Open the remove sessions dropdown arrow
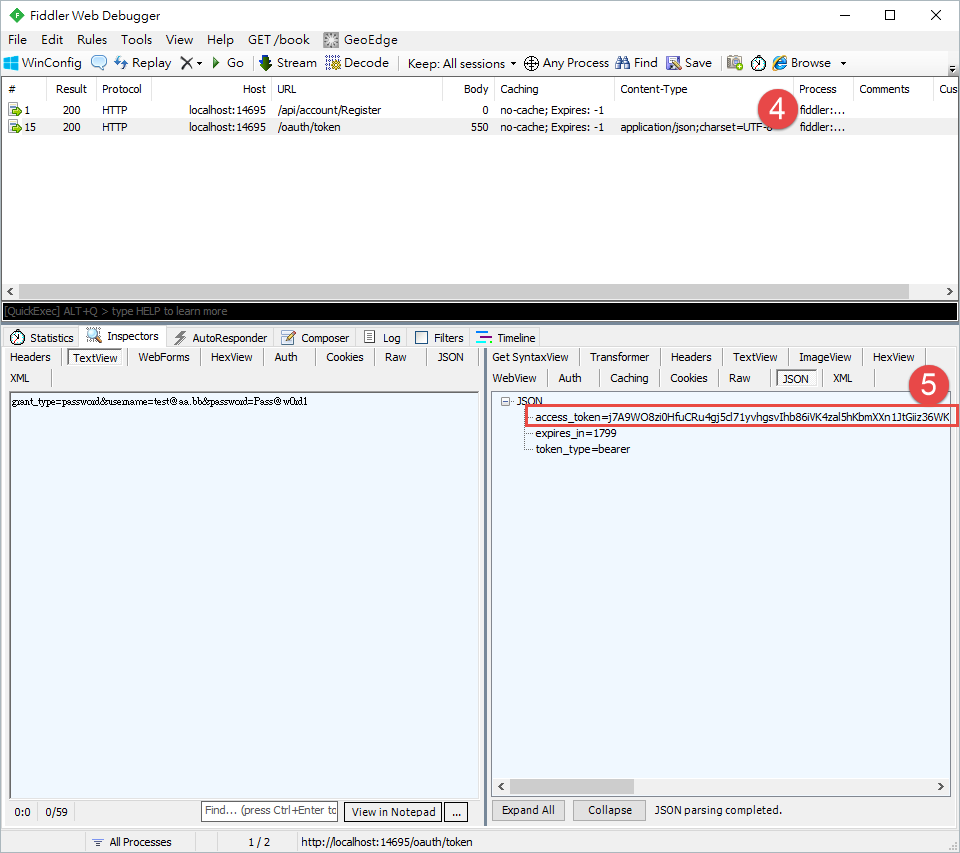960x853 pixels. (197, 62)
